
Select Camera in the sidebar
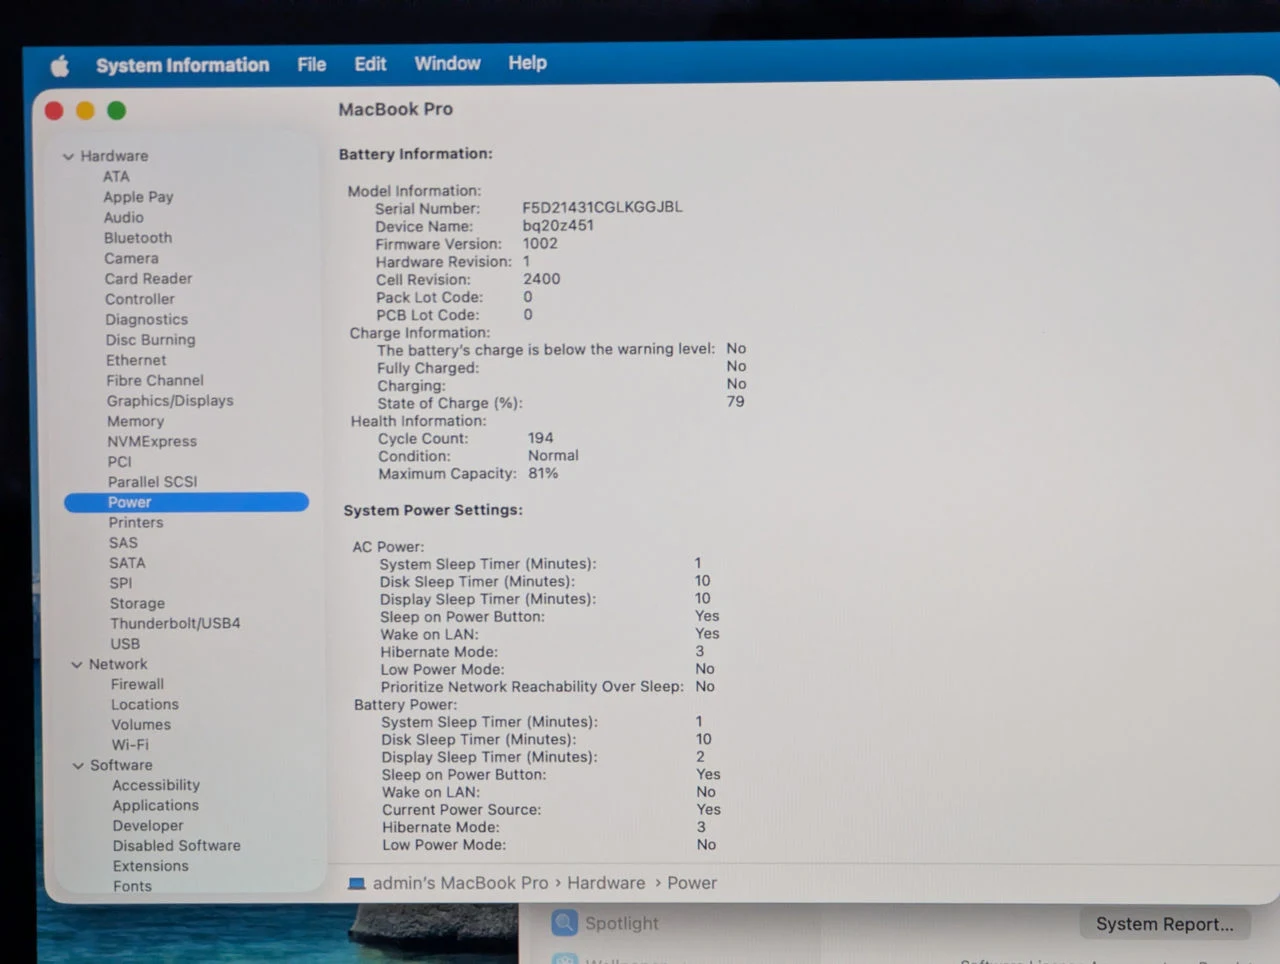point(131,258)
